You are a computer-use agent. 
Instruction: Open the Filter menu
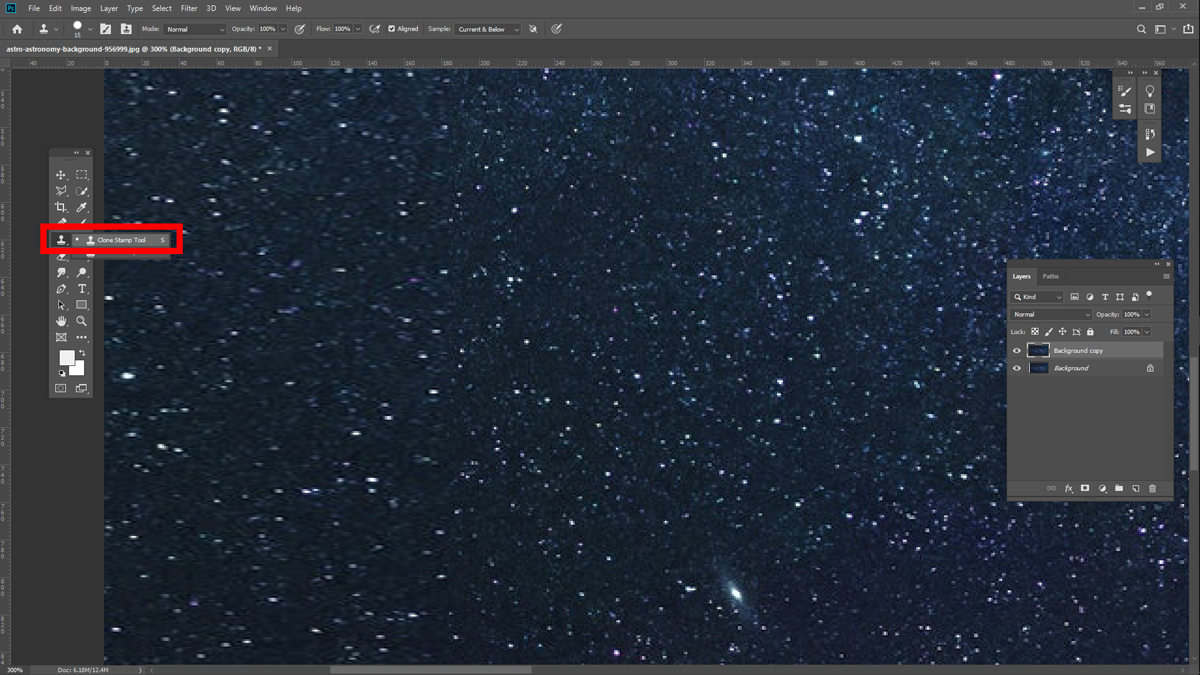click(189, 8)
